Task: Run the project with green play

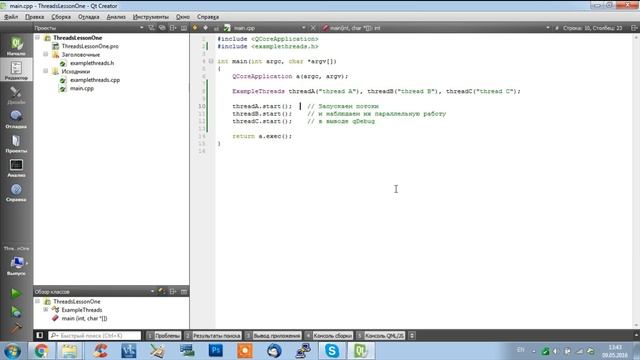Action: click(16, 293)
